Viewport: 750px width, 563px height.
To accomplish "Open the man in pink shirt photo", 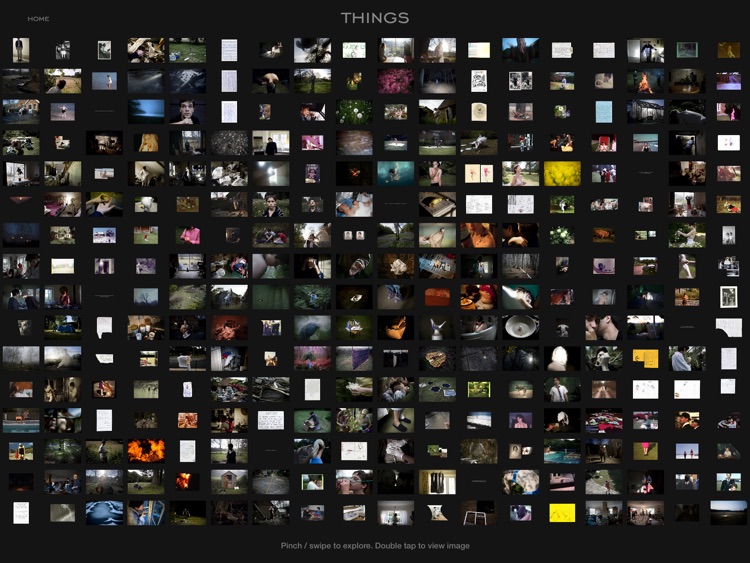I will [x=187, y=236].
